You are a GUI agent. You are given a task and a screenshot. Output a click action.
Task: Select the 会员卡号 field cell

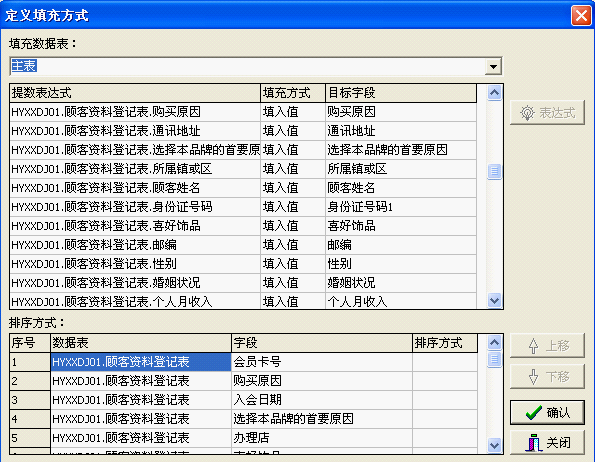[322, 362]
